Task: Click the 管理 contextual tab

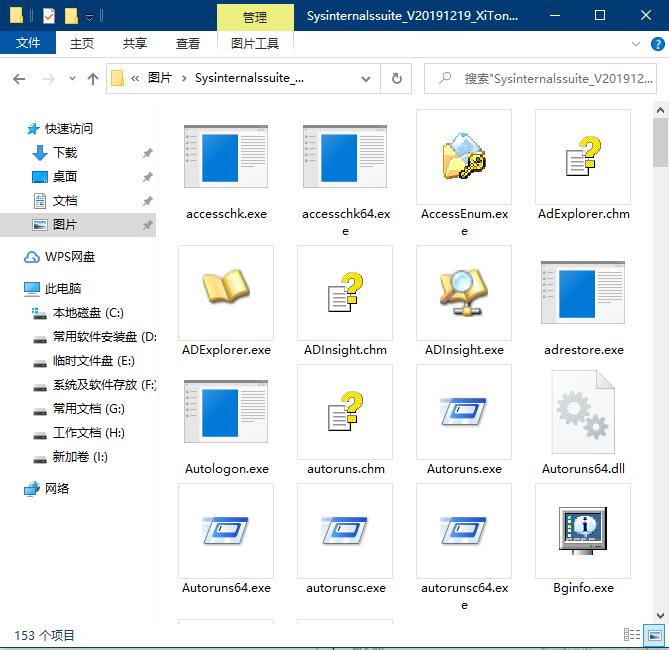Action: pos(255,17)
